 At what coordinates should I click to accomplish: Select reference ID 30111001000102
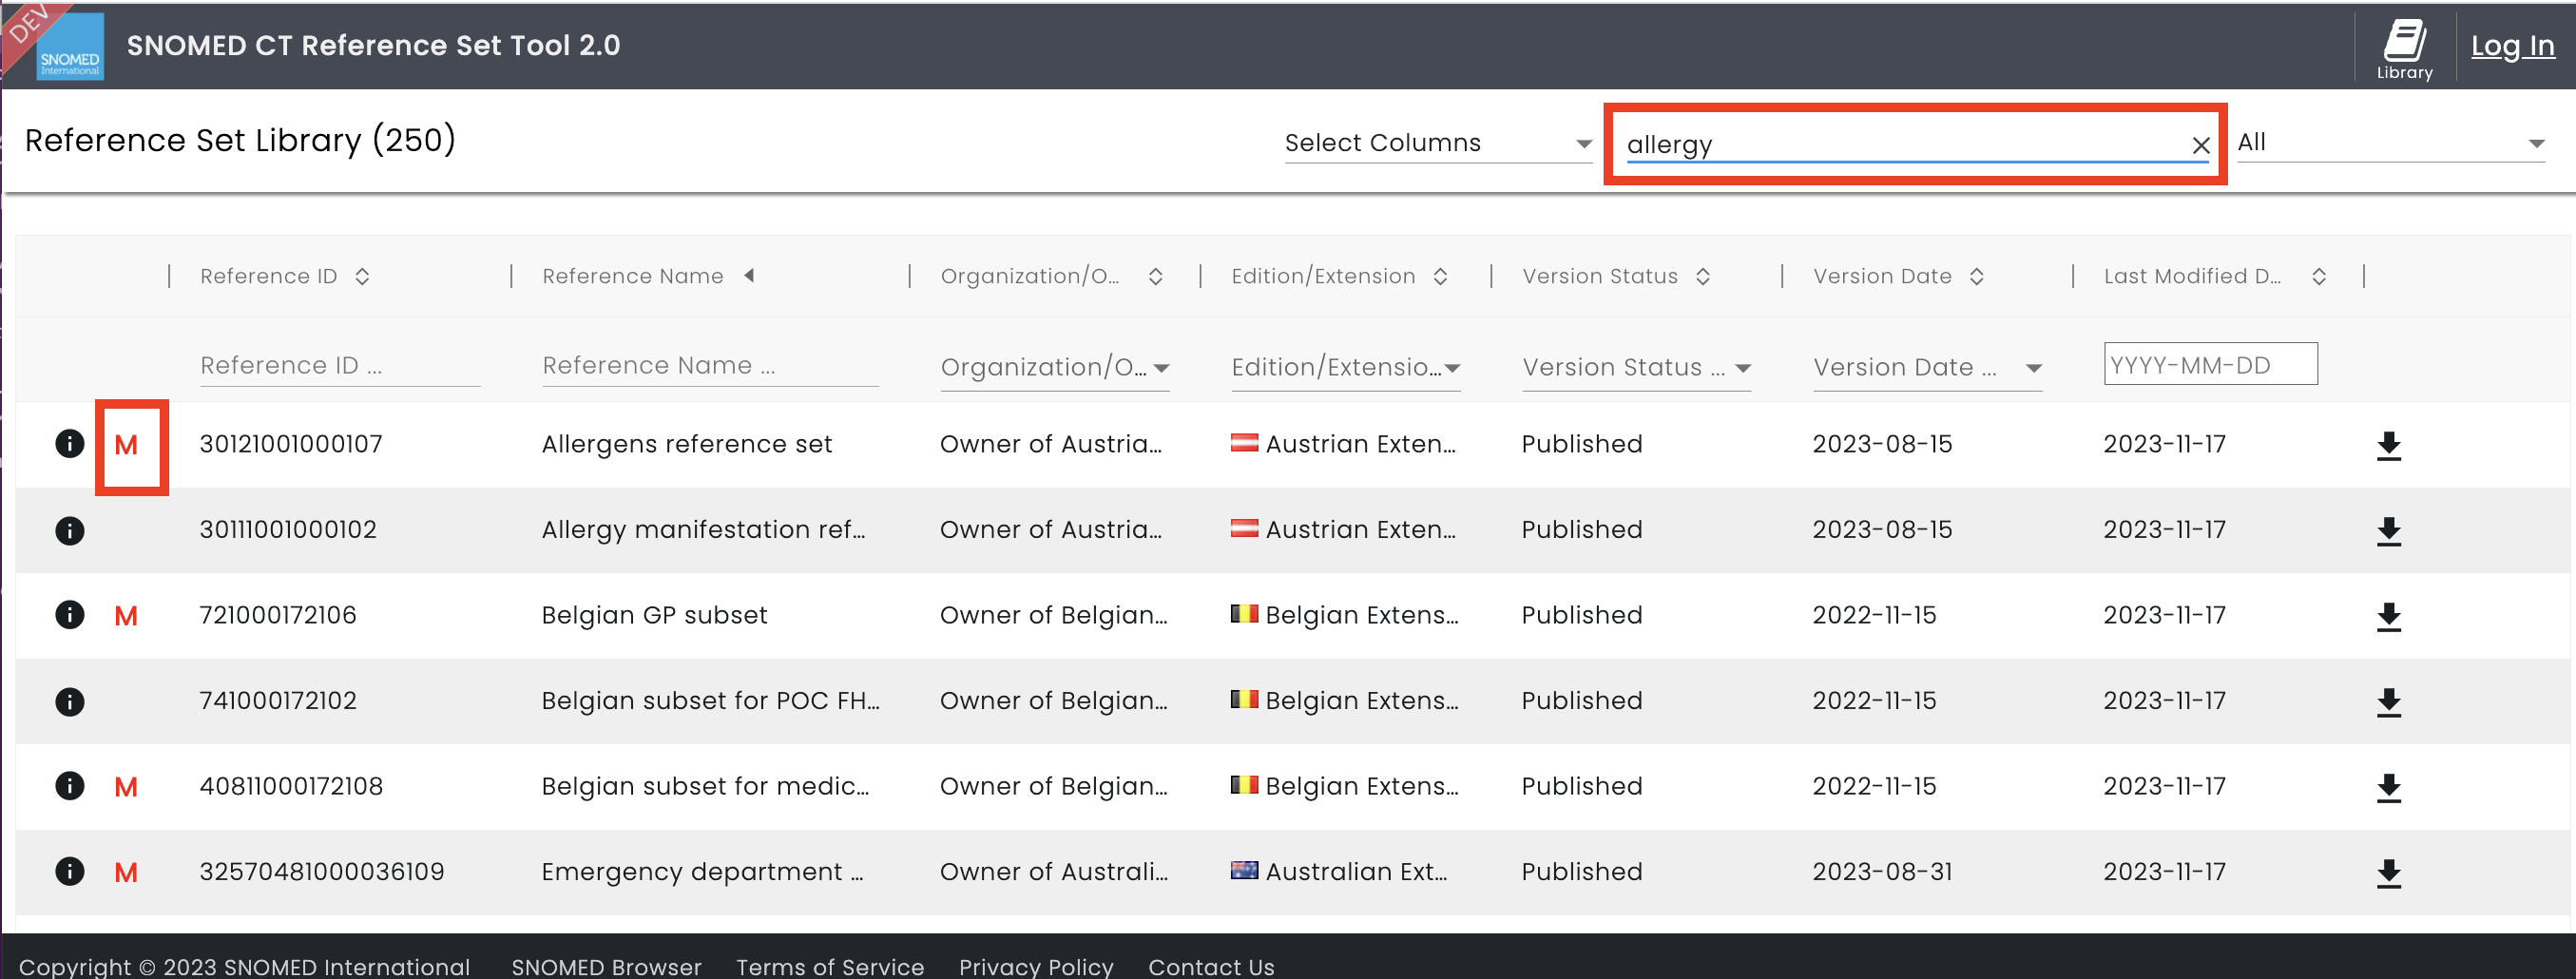[x=288, y=530]
